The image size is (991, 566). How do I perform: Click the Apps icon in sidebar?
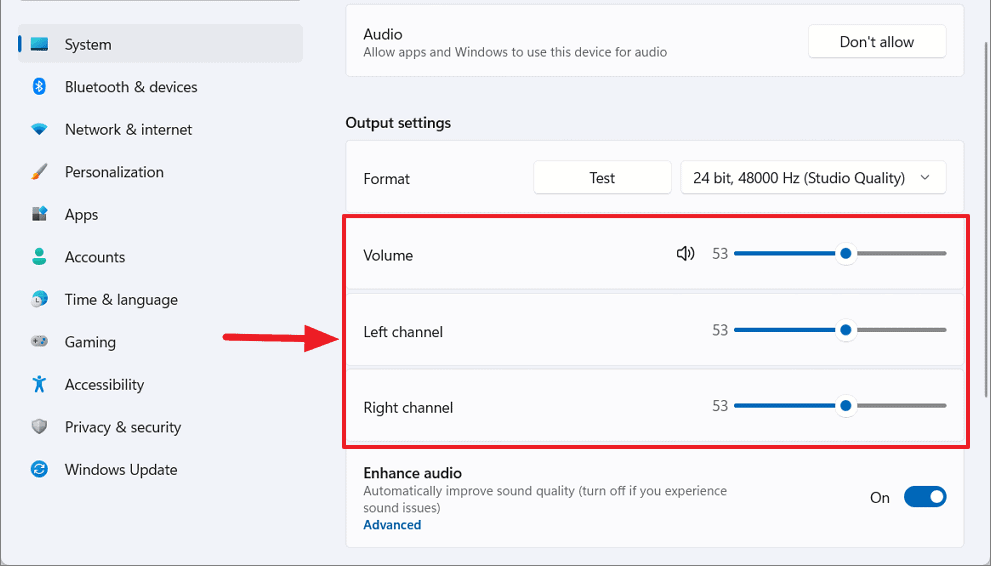coord(40,214)
